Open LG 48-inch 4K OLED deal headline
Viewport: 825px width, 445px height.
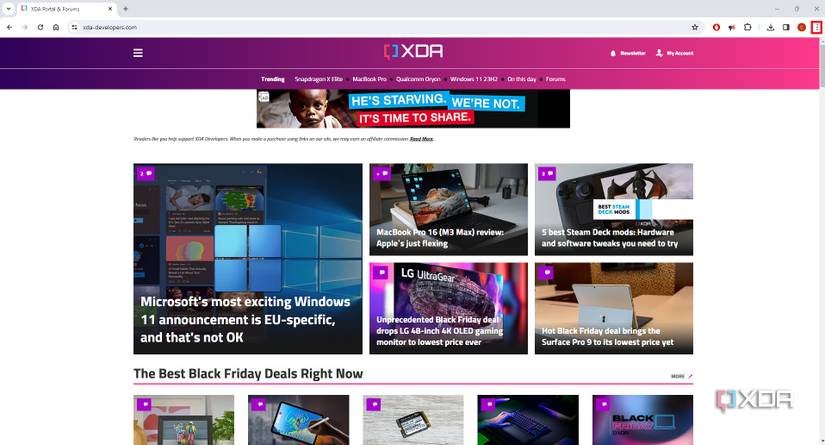(x=440, y=331)
